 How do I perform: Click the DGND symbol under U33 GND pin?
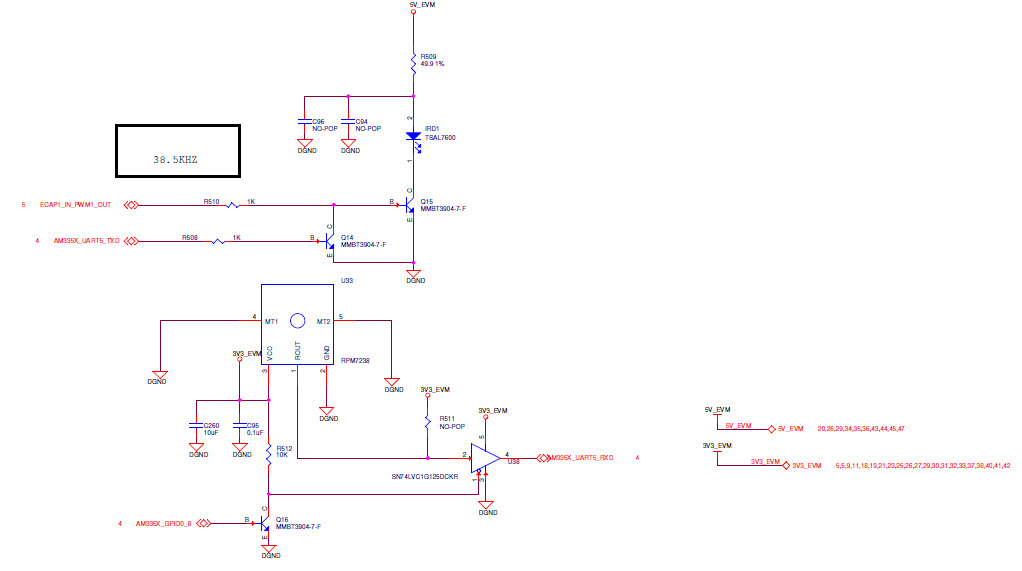(327, 412)
